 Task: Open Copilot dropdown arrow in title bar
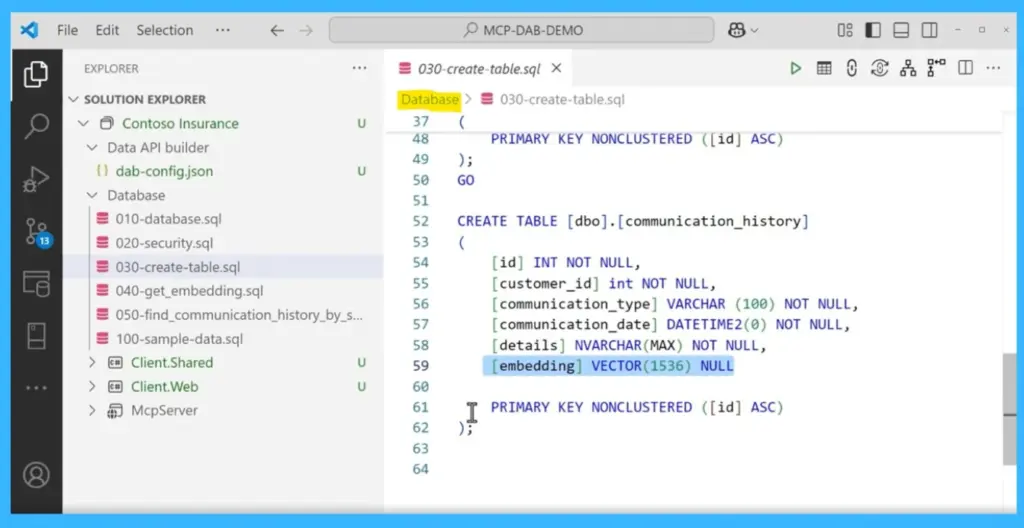tap(755, 31)
